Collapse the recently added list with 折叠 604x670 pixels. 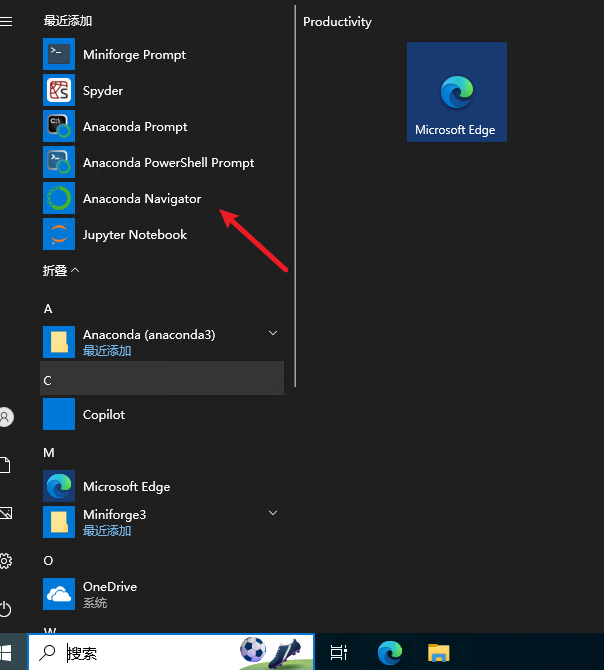tap(61, 270)
